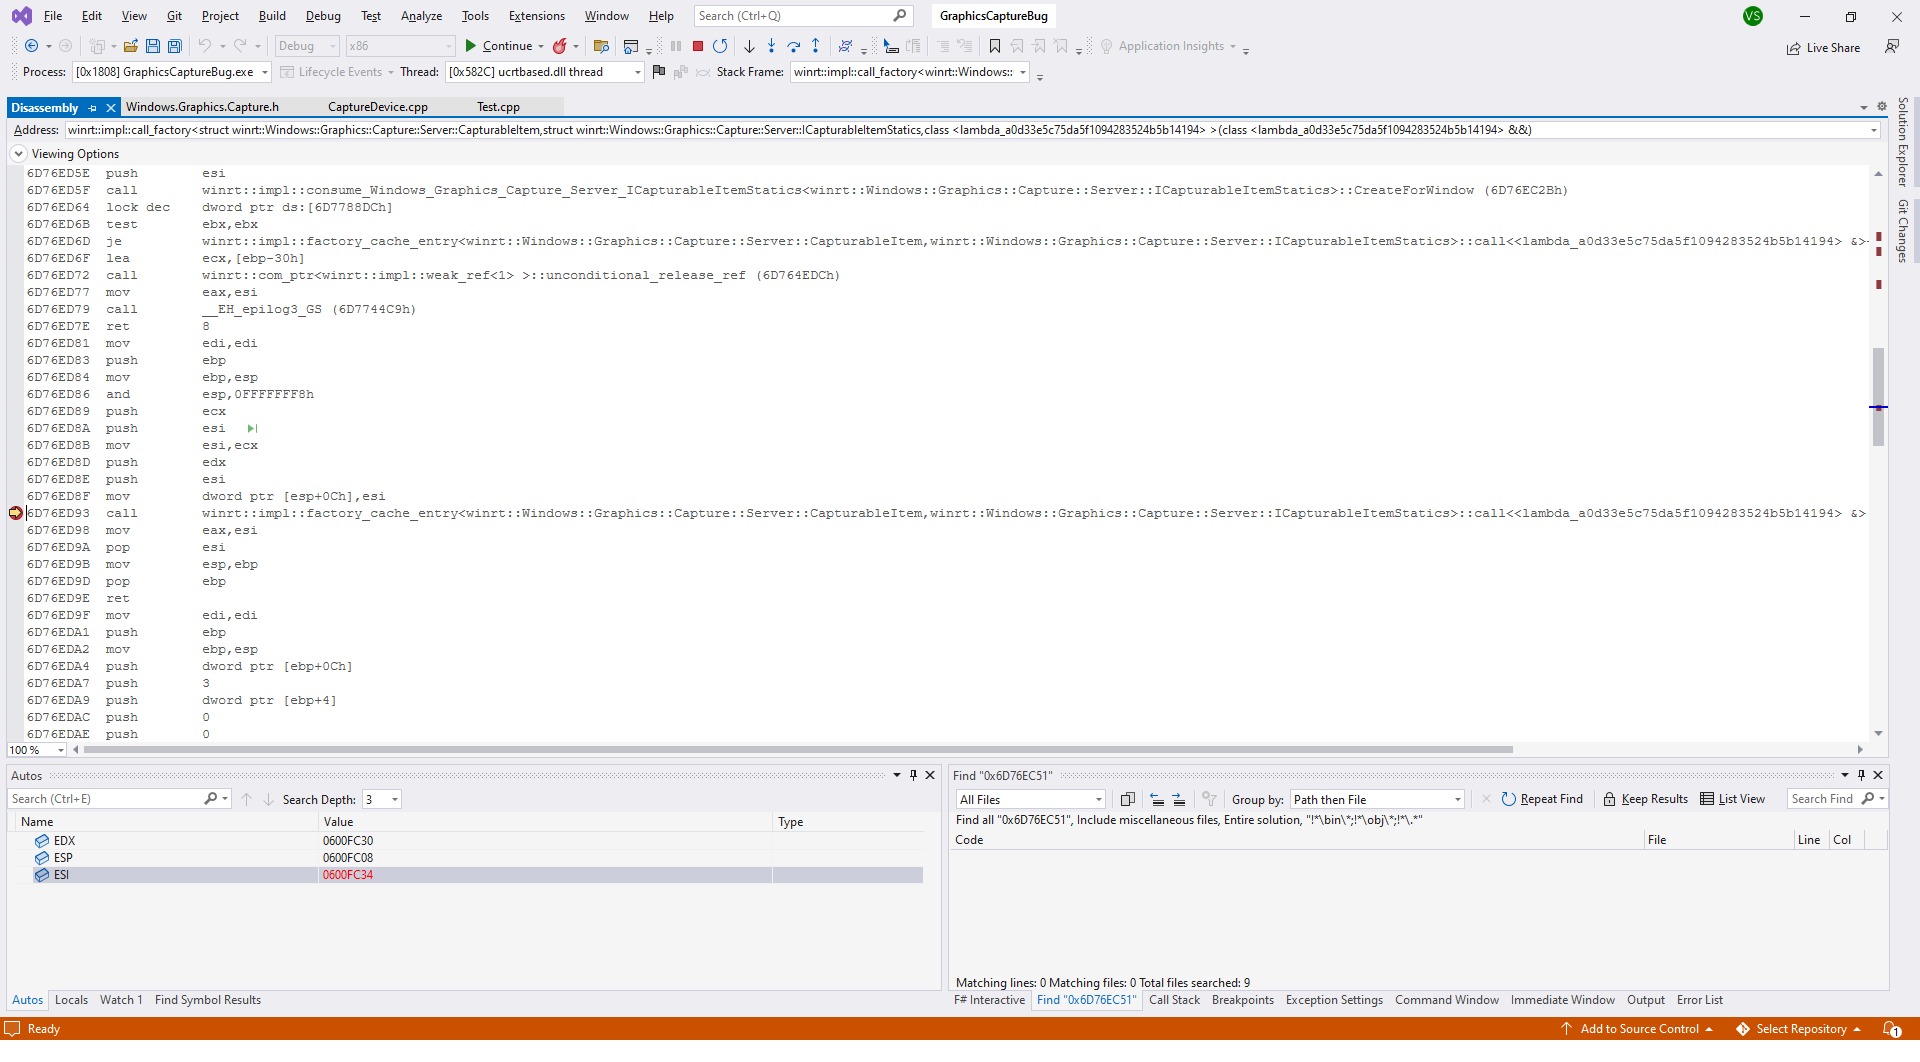The image size is (1920, 1062).
Task: Open the Debug menu
Action: pos(322,15)
